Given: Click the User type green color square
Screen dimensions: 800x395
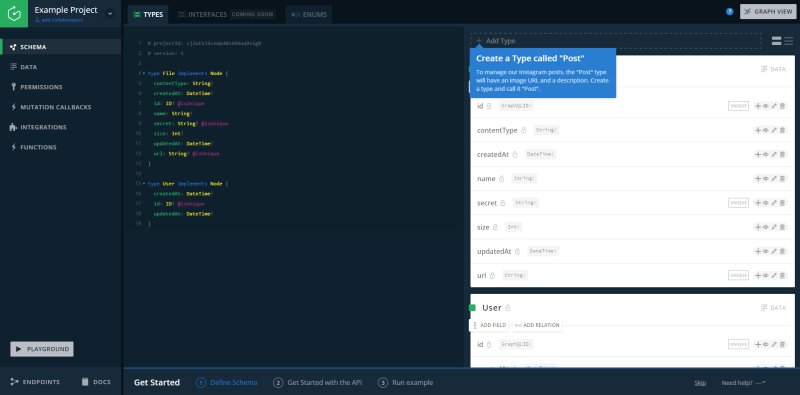Looking at the screenshot, I should (472, 308).
